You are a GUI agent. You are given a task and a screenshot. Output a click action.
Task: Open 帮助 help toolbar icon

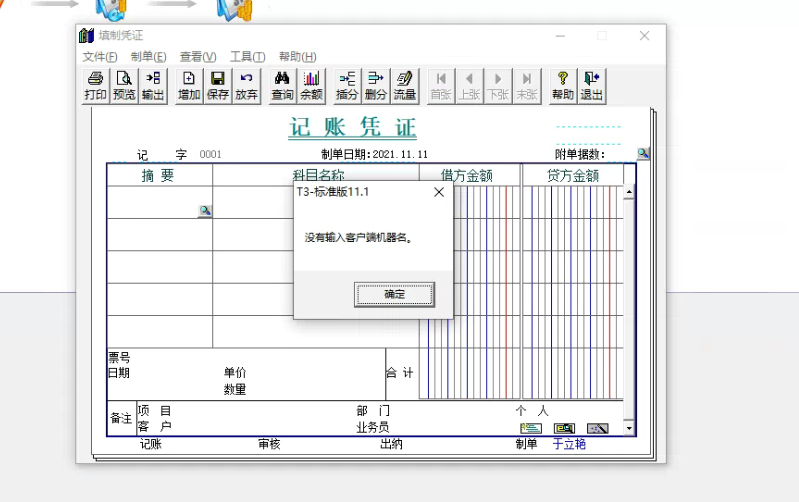563,86
